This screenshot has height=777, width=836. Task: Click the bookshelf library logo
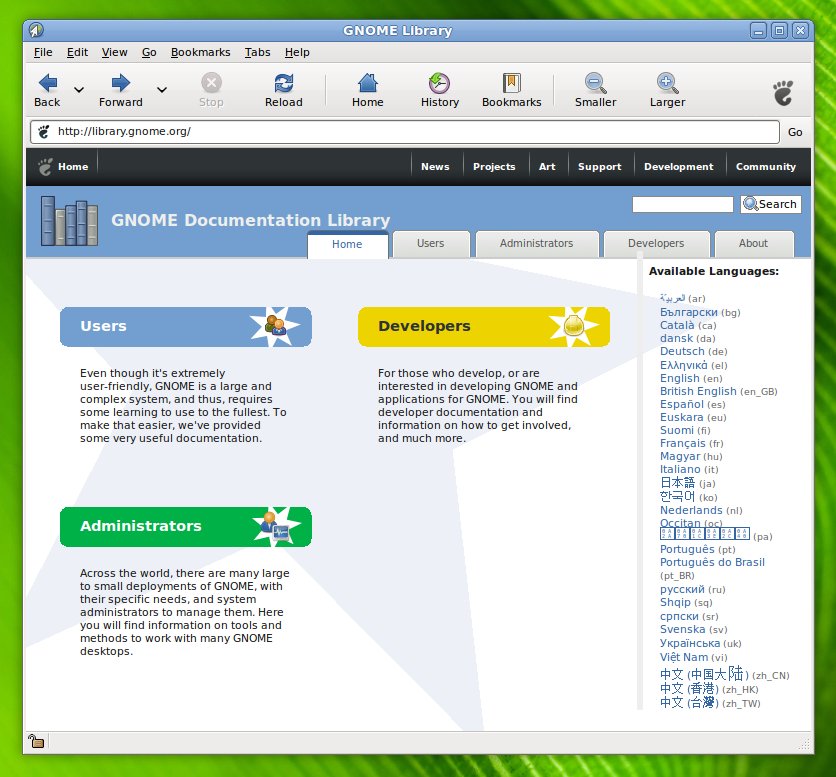click(69, 221)
